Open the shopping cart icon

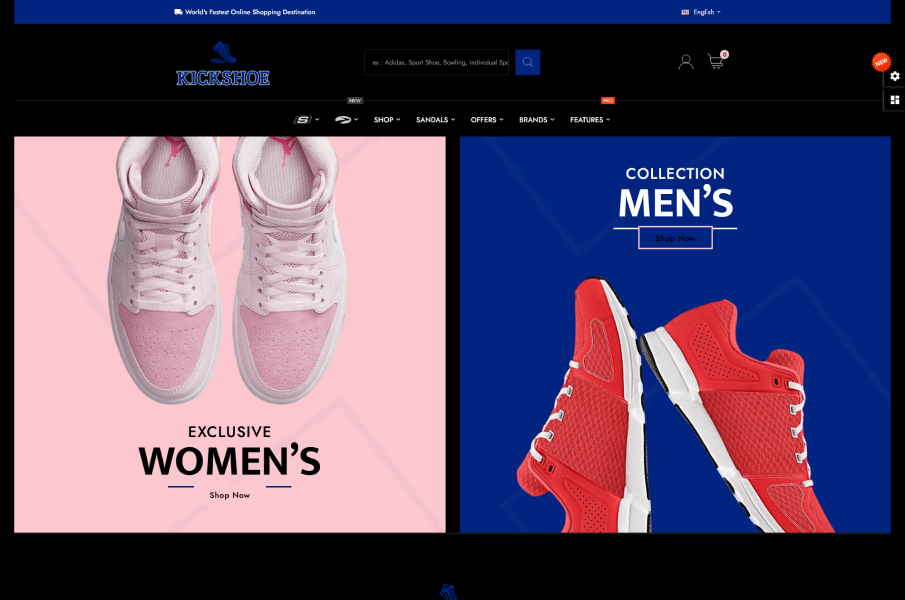tap(715, 62)
